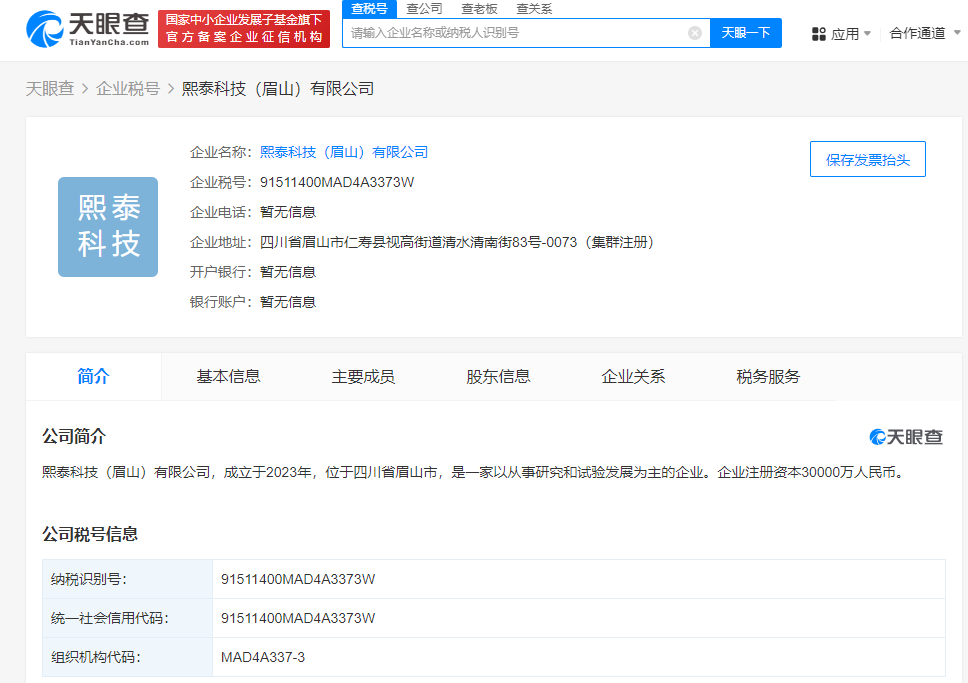Click the 纳税识别号 label cell
The height and width of the screenshot is (683, 968).
pos(127,579)
